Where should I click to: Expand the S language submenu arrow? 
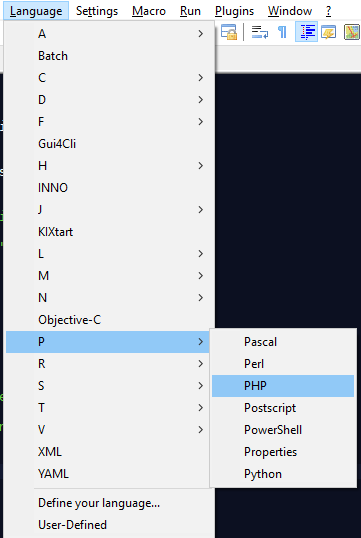coord(201,386)
